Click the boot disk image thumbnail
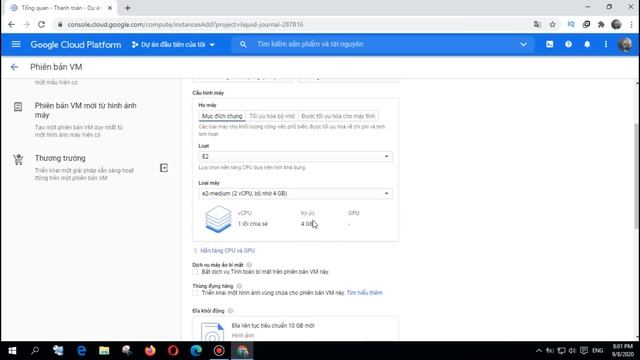The width and height of the screenshot is (640, 360). tap(212, 332)
